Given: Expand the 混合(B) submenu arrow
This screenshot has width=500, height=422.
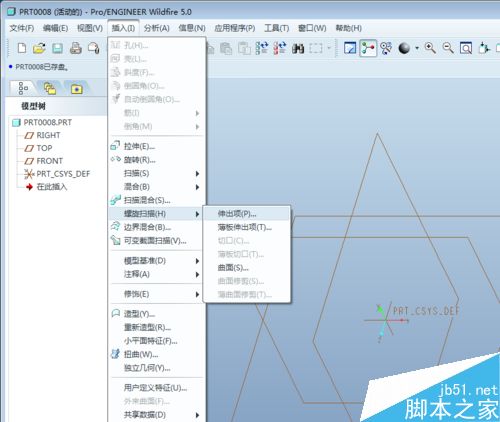Looking at the screenshot, I should click(197, 187).
